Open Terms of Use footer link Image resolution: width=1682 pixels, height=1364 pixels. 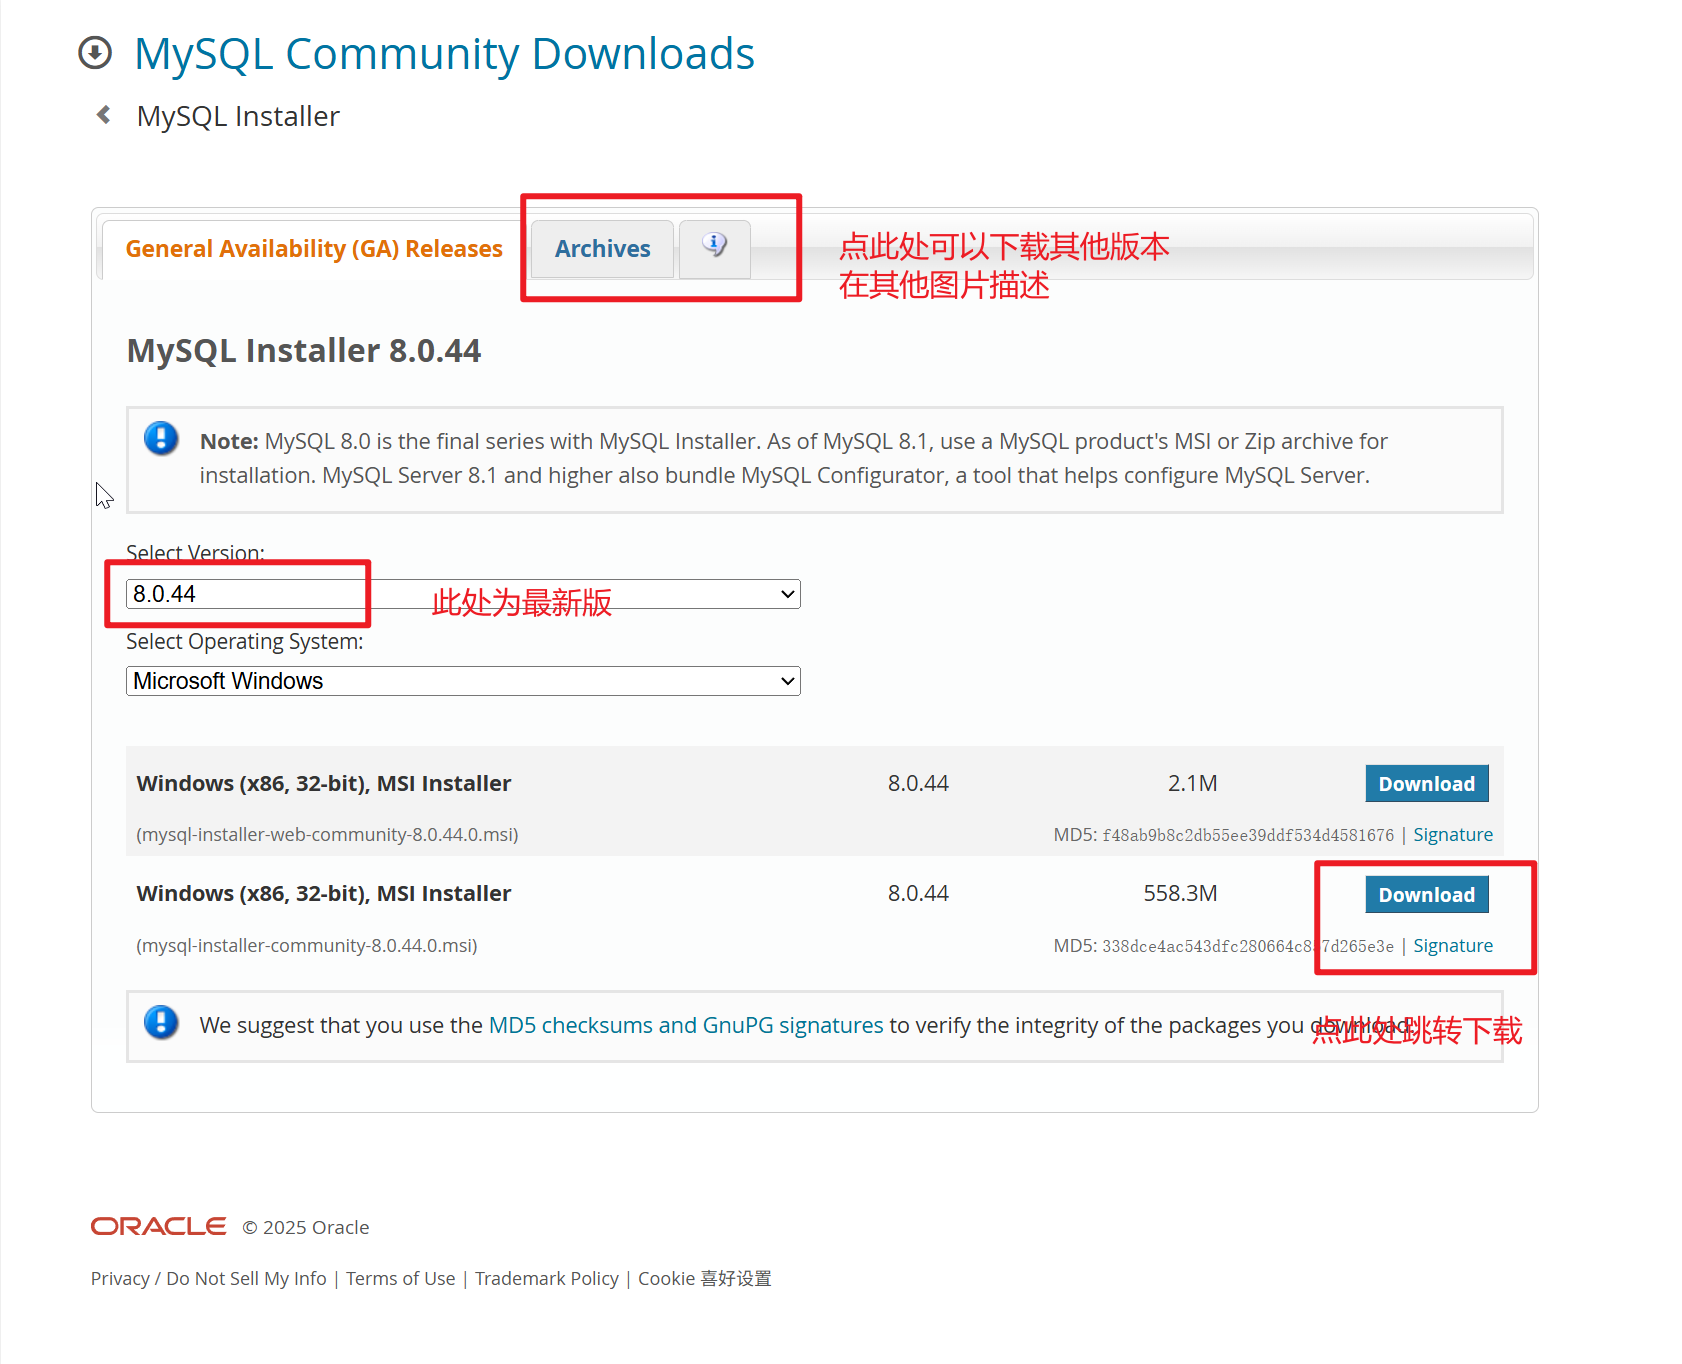coord(400,1278)
